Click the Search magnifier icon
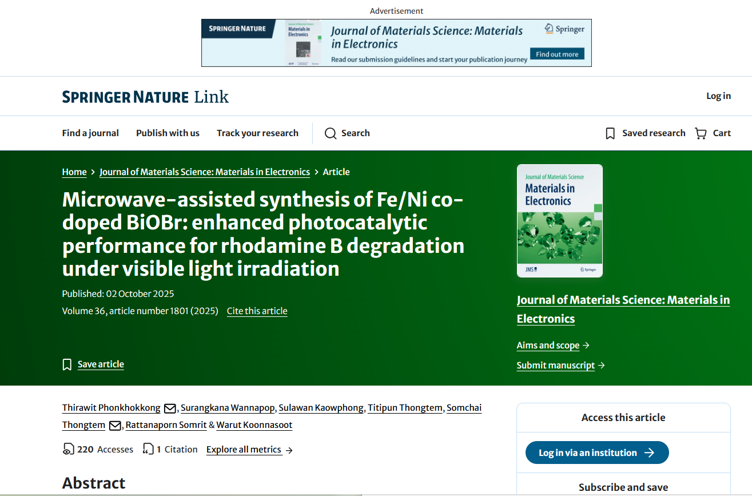Viewport: 752px width, 496px height. click(x=330, y=133)
